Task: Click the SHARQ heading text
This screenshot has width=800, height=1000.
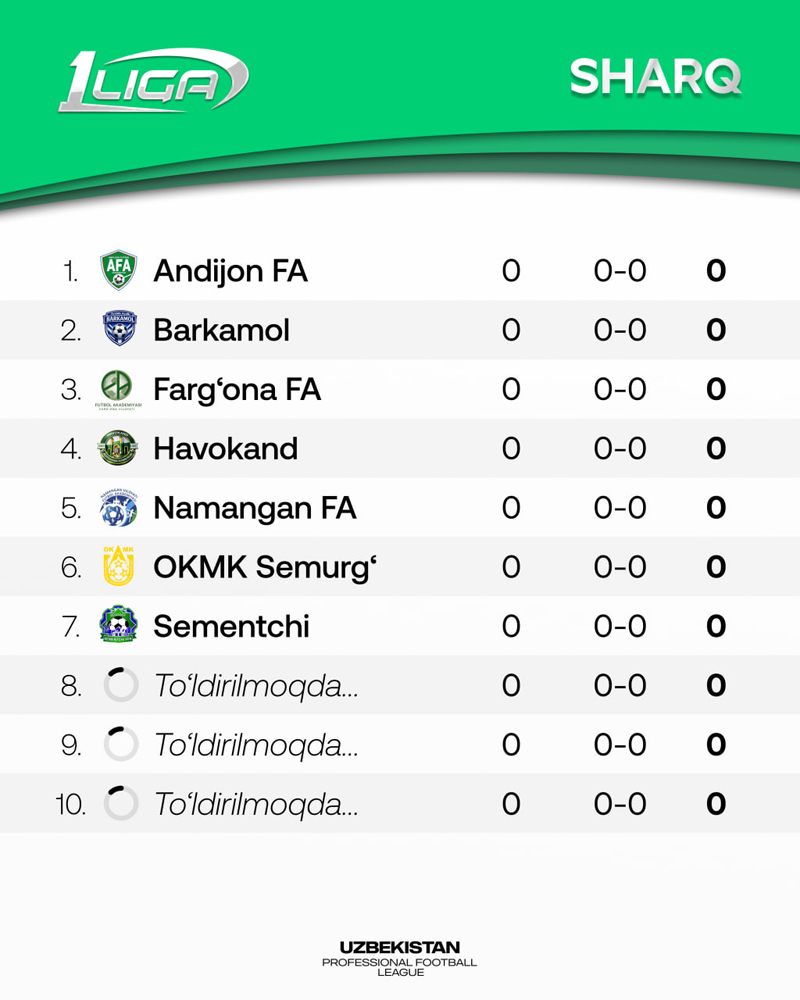Action: [x=655, y=77]
